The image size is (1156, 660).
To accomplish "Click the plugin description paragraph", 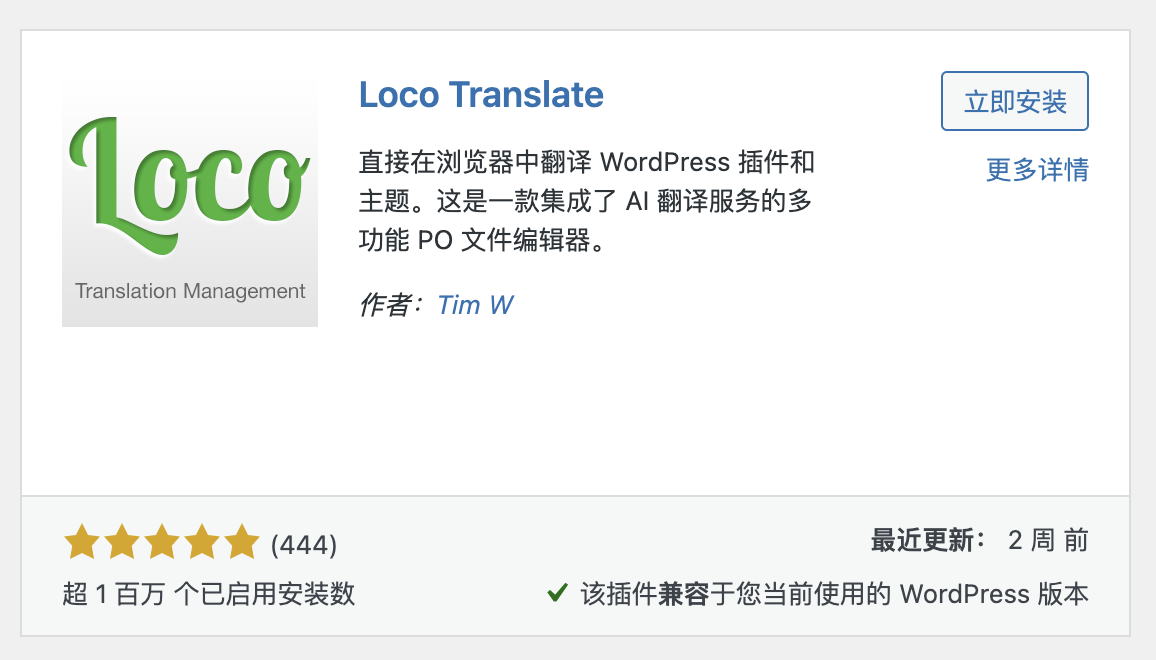I will pos(586,202).
